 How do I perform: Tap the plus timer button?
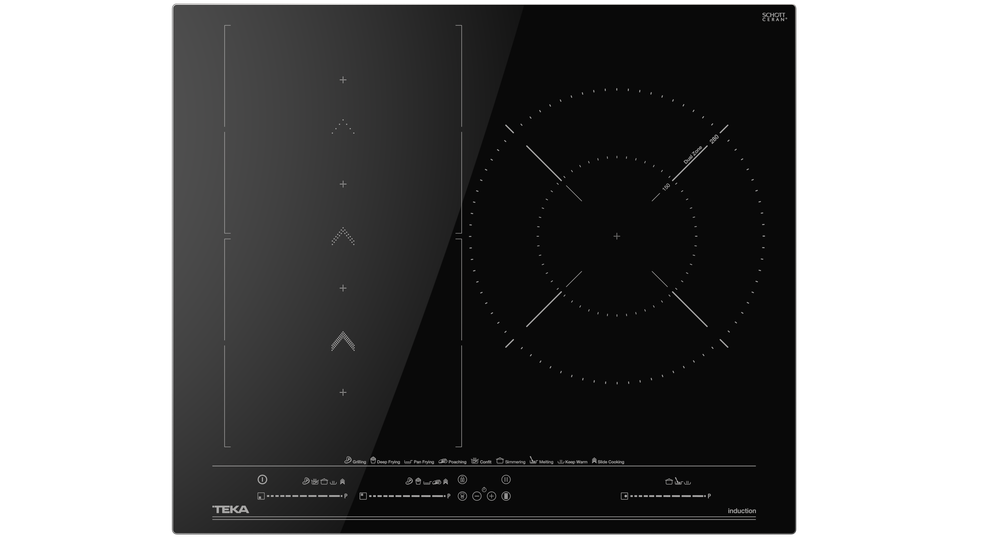pyautogui.click(x=491, y=496)
